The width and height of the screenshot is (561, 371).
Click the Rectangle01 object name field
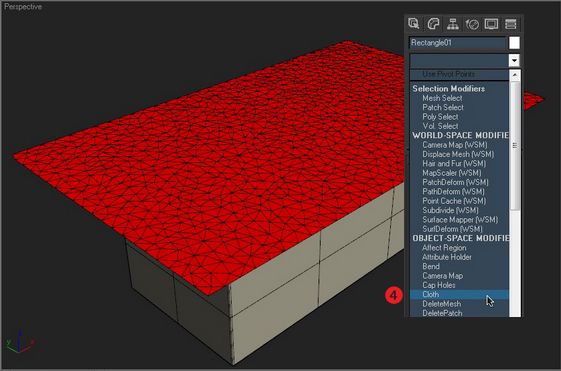click(x=458, y=43)
